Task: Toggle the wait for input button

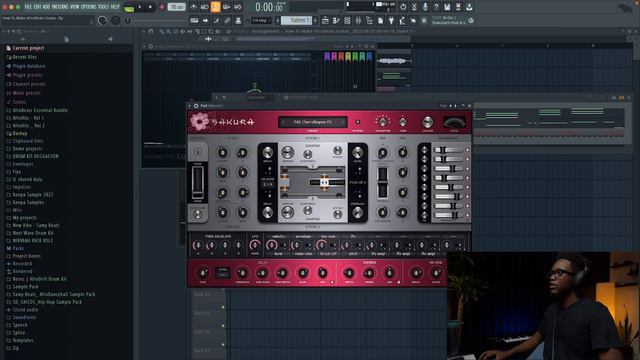Action: (204, 7)
